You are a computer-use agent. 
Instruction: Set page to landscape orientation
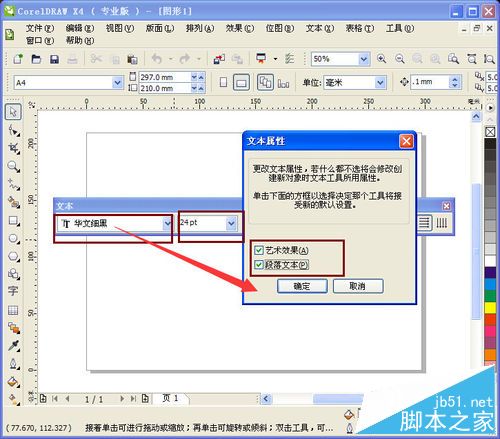click(241, 82)
